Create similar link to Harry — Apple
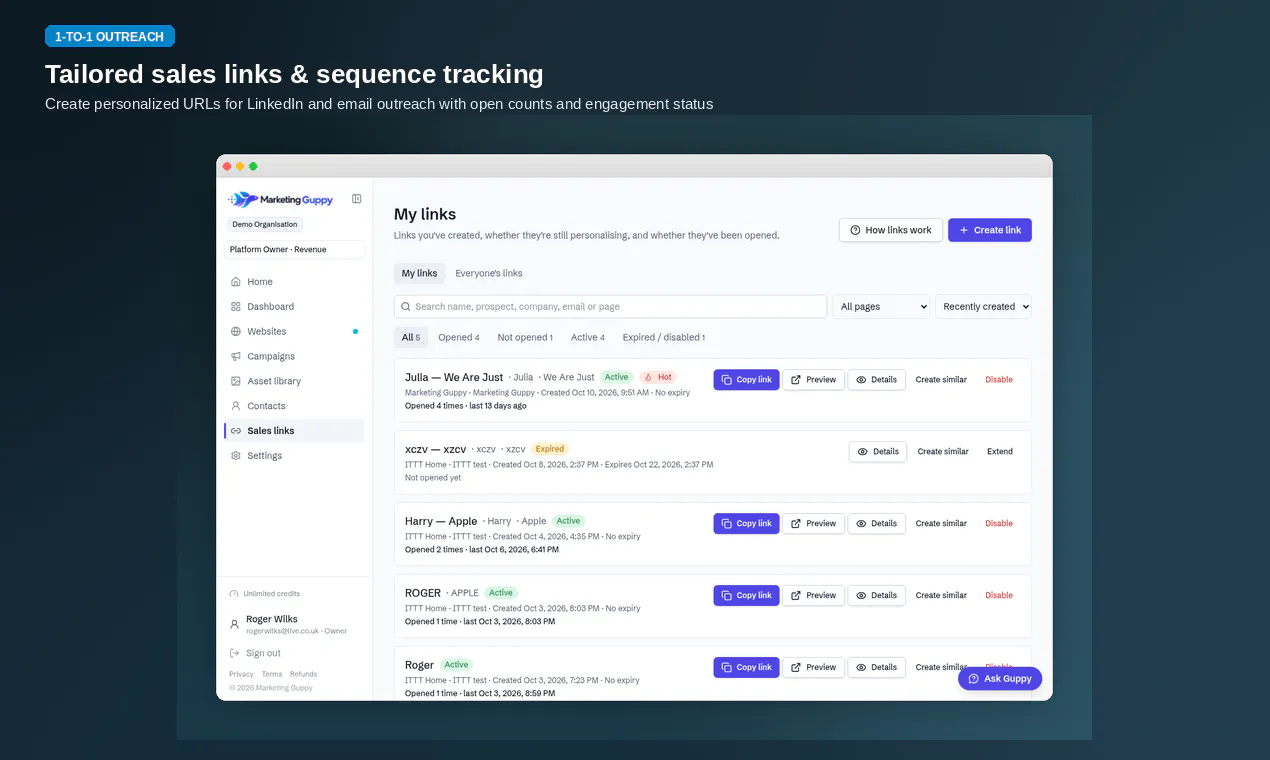Viewport: 1270px width, 760px height. (941, 524)
